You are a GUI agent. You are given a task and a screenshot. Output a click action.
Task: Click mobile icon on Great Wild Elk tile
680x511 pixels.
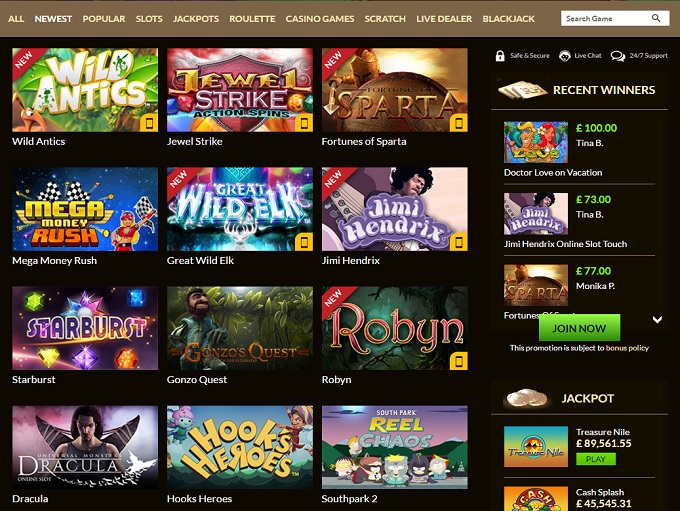[304, 242]
